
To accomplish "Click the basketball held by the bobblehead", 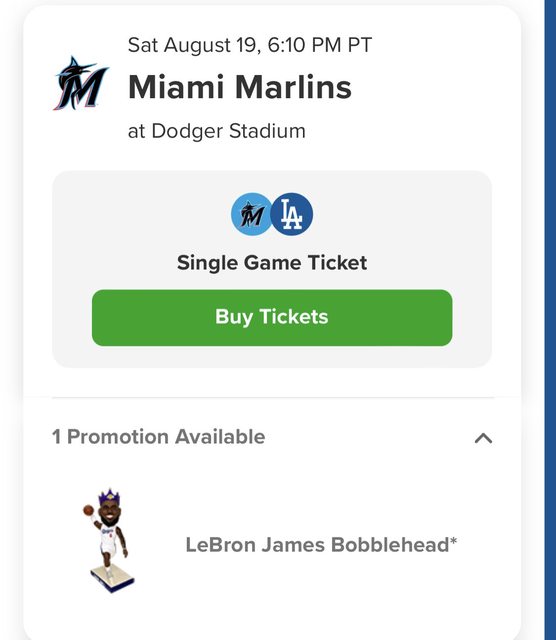I will pyautogui.click(x=88, y=510).
